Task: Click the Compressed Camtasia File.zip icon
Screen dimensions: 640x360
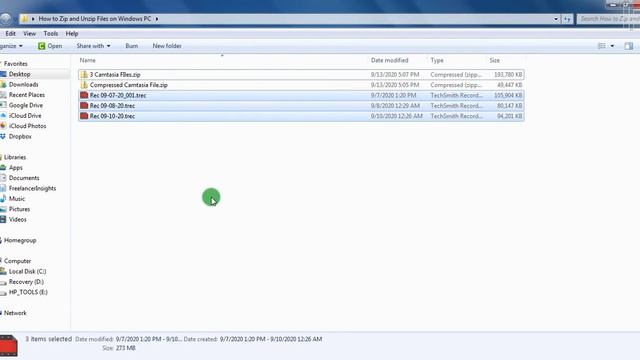Action: pyautogui.click(x=84, y=85)
